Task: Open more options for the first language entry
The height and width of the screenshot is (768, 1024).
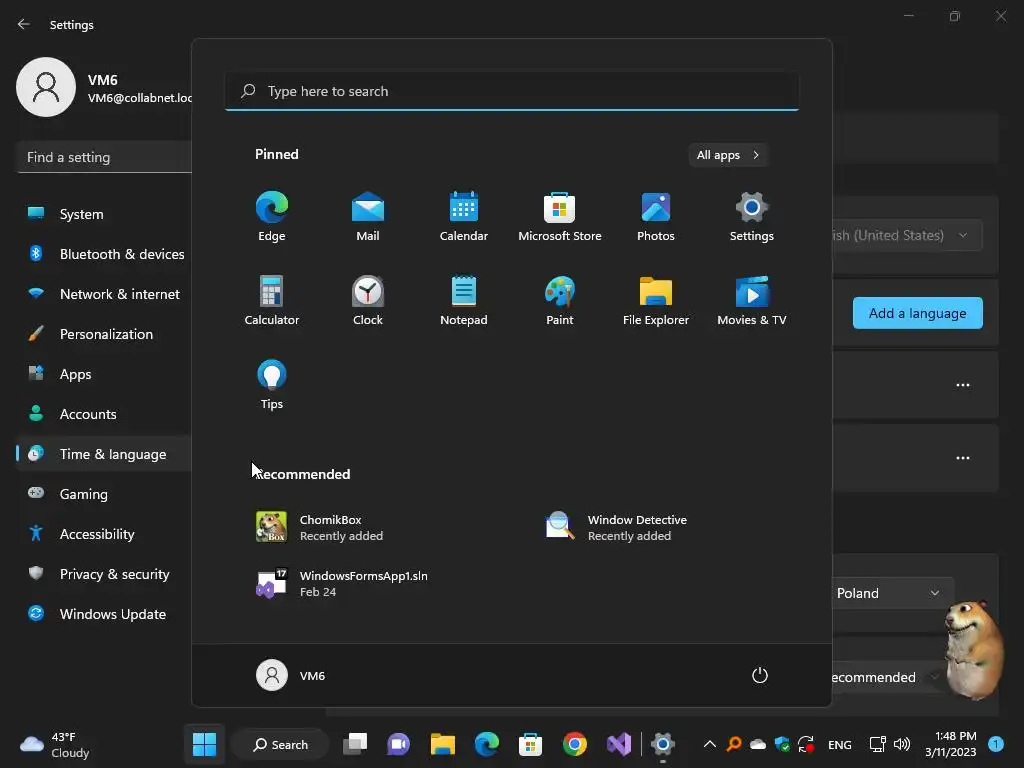Action: 963,385
